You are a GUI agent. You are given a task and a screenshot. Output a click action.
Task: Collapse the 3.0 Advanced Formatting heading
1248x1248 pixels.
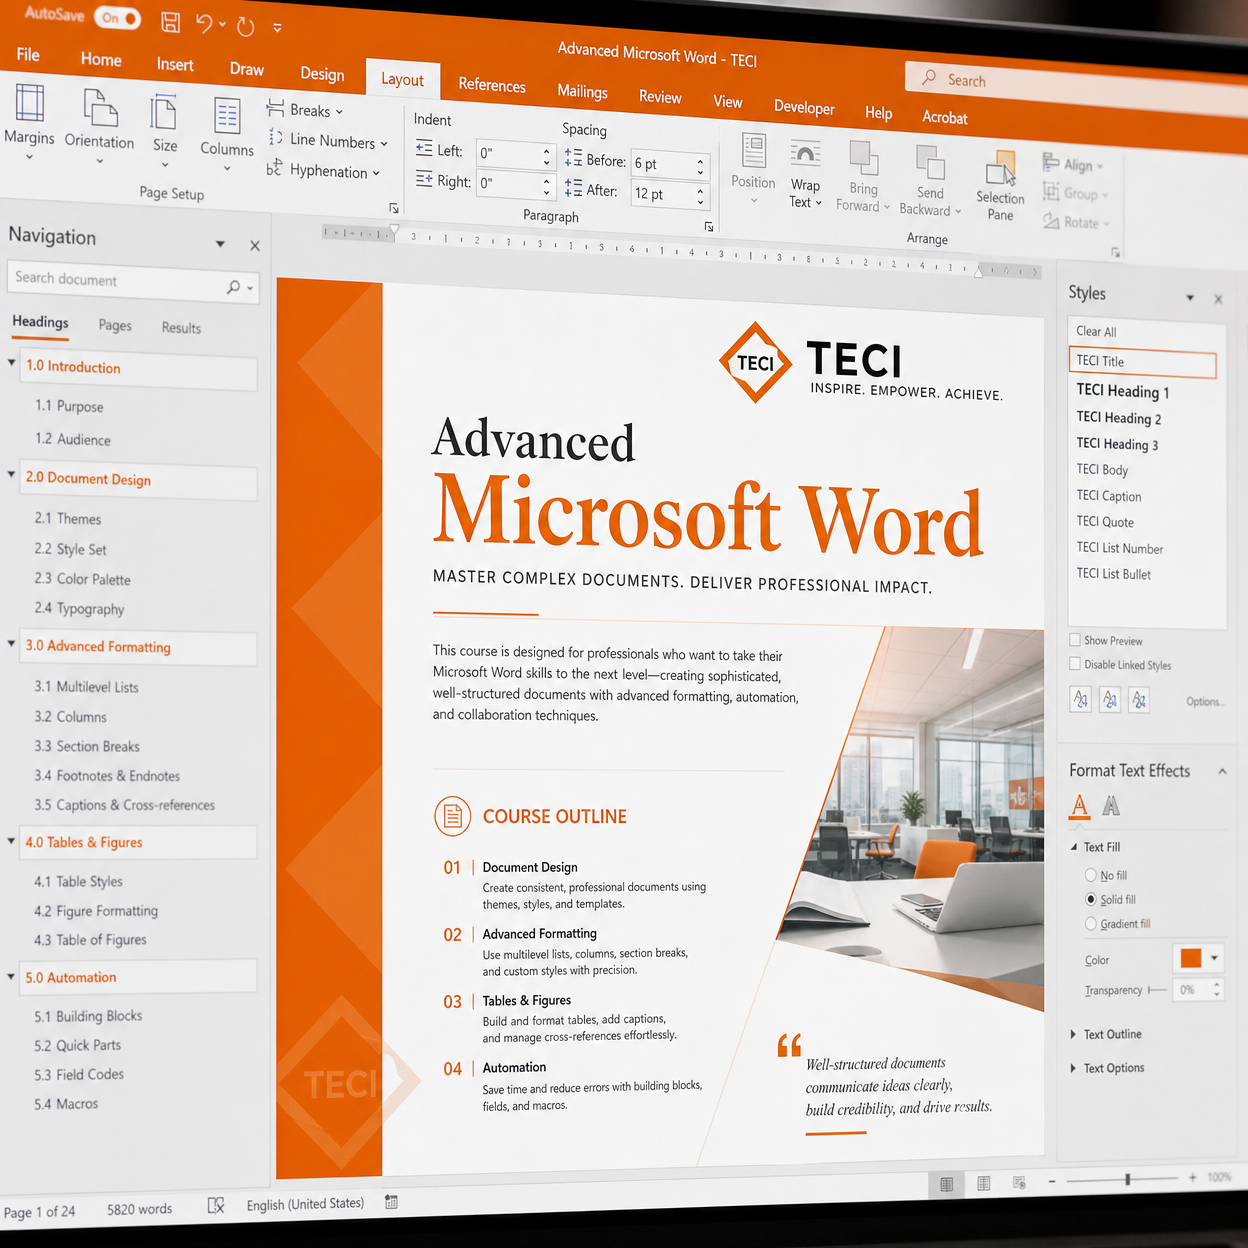tap(12, 642)
